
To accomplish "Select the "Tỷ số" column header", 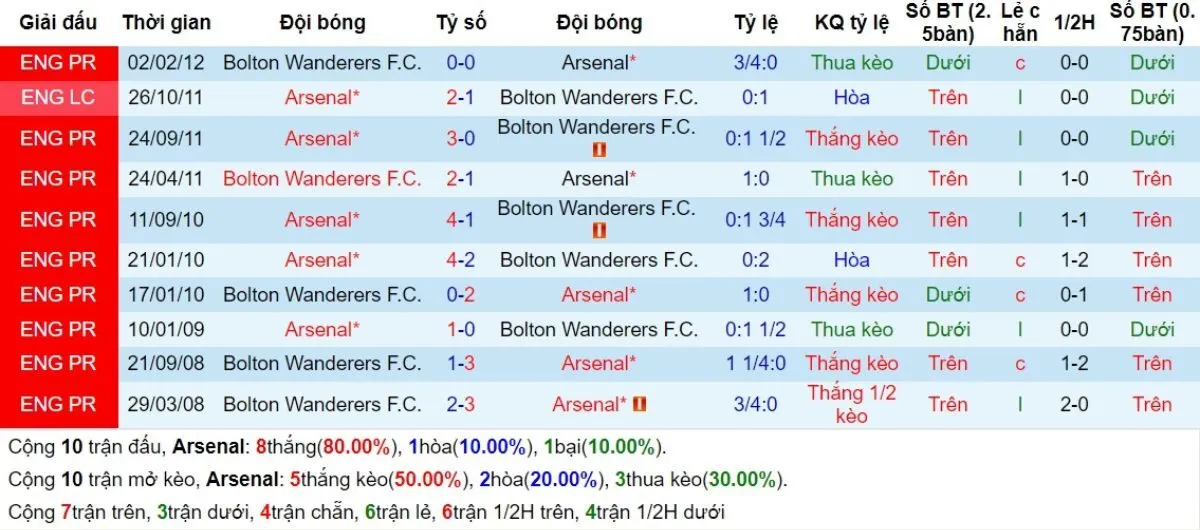I will tap(461, 23).
